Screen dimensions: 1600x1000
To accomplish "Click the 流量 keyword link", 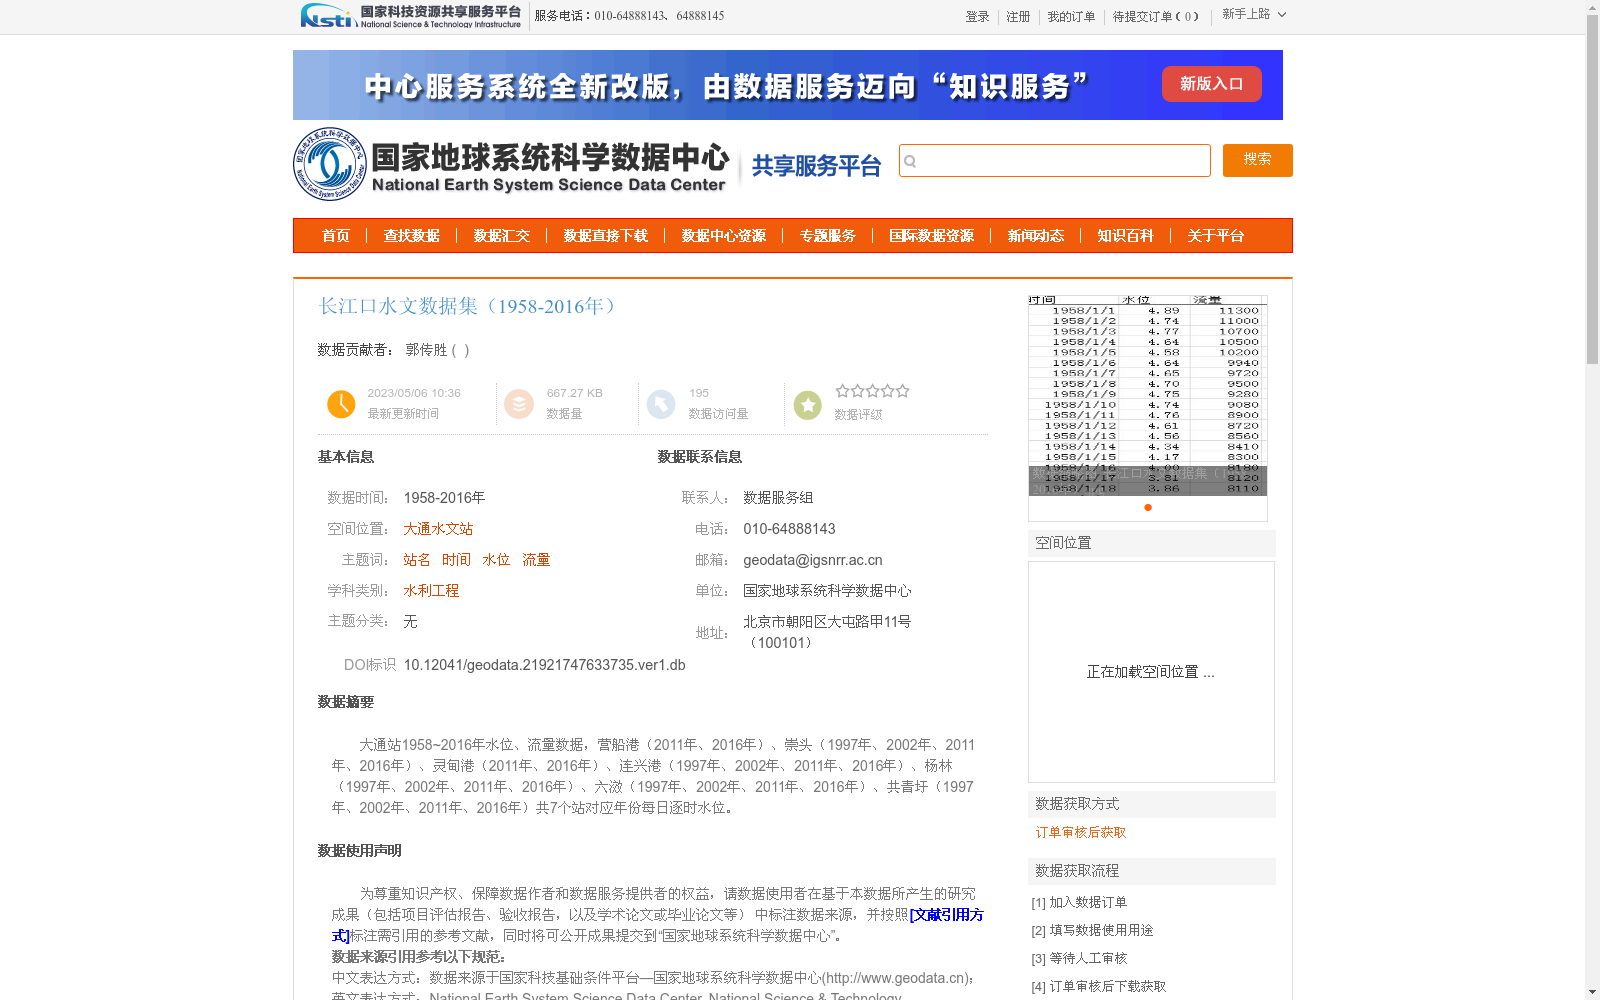I will tap(536, 560).
